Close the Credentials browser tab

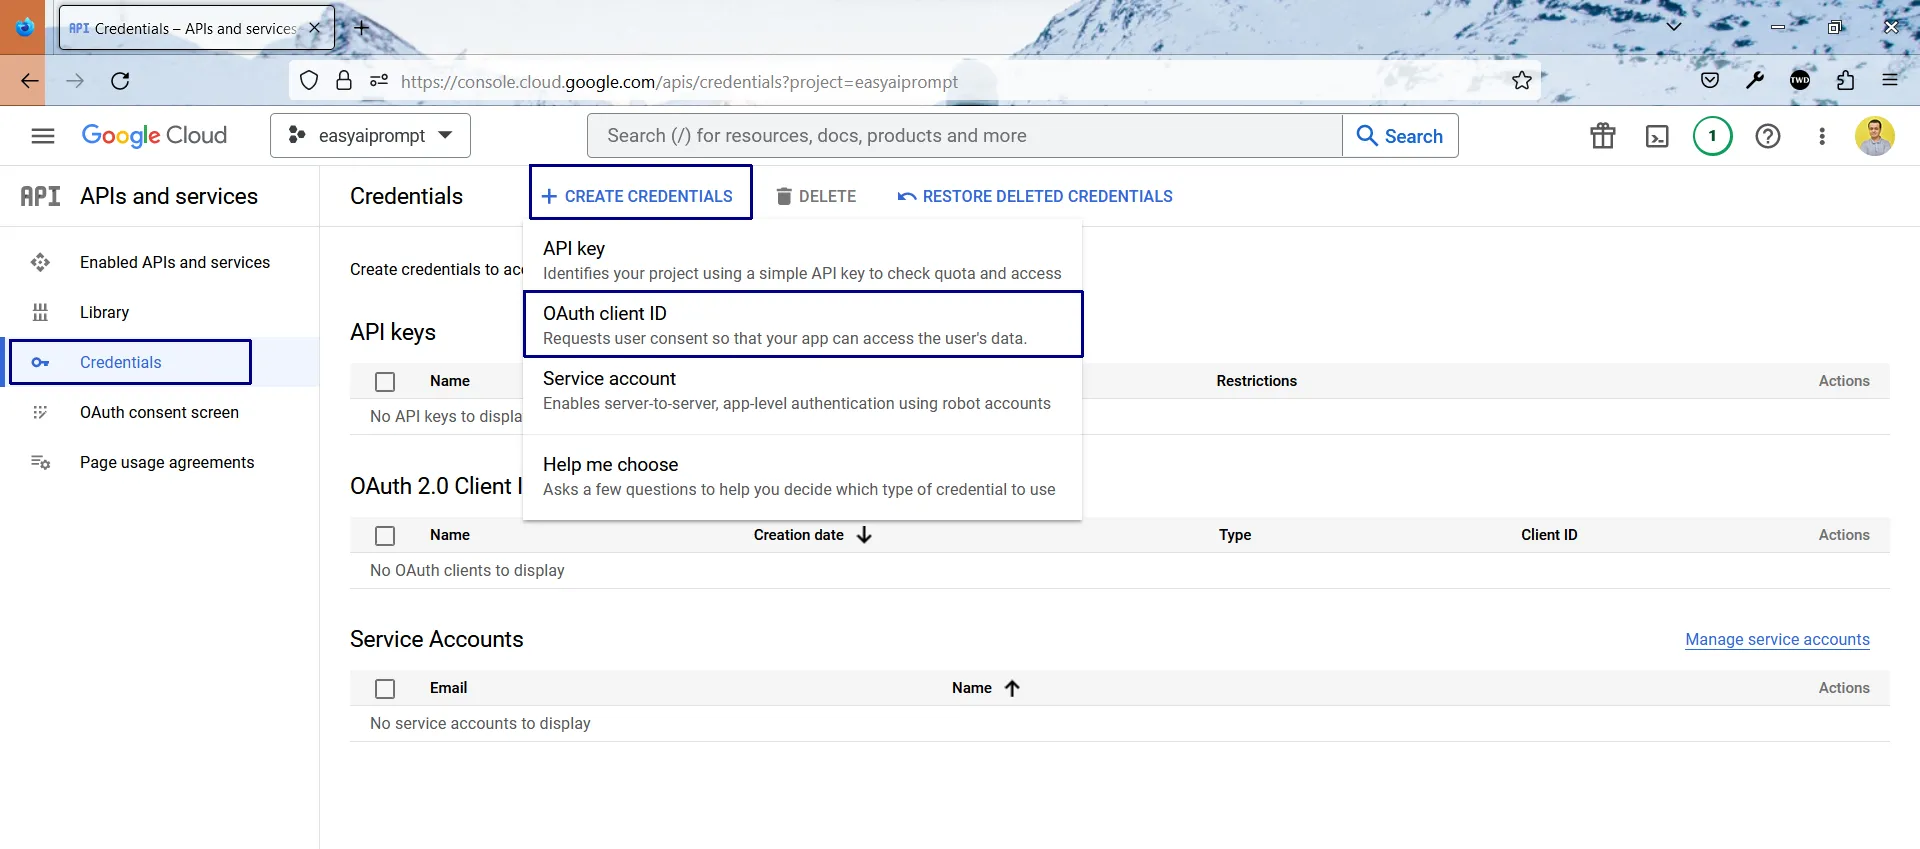(315, 28)
